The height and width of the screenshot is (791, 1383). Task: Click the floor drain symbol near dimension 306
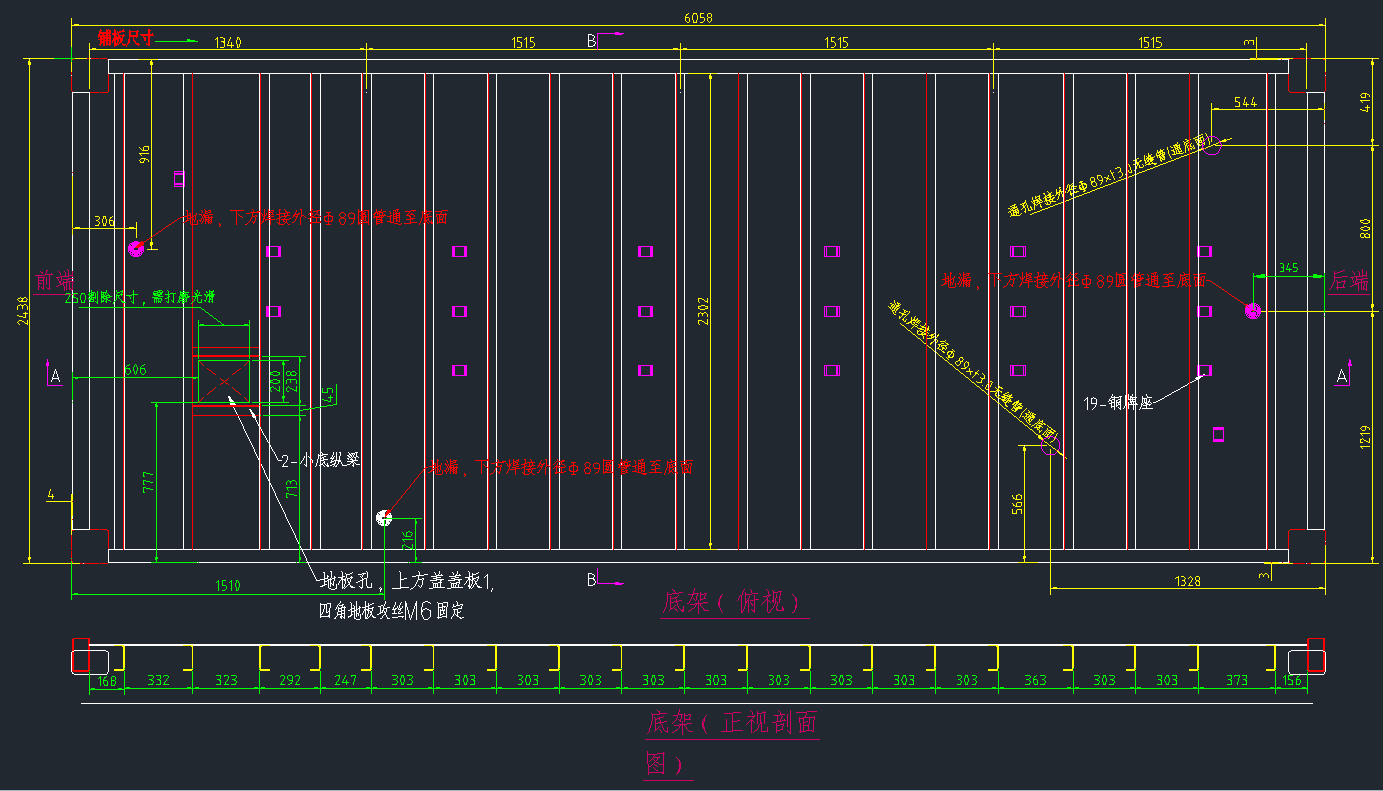coord(136,248)
